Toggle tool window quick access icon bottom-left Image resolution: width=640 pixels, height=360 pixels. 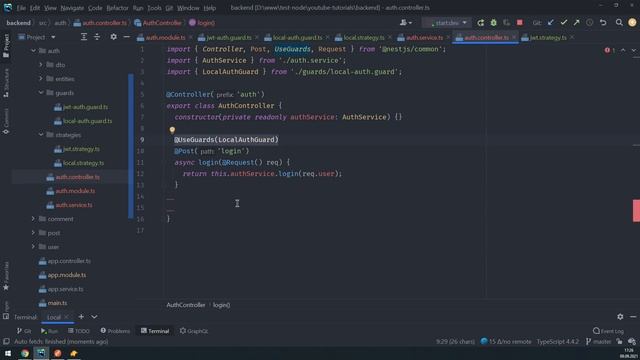pos(6,342)
